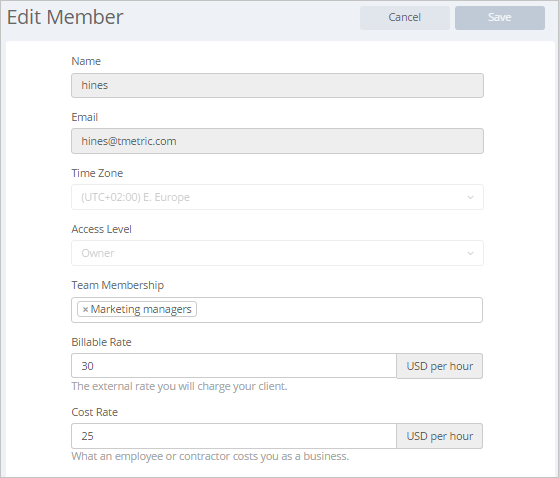Click the Save button
The image size is (559, 478).
(x=499, y=17)
